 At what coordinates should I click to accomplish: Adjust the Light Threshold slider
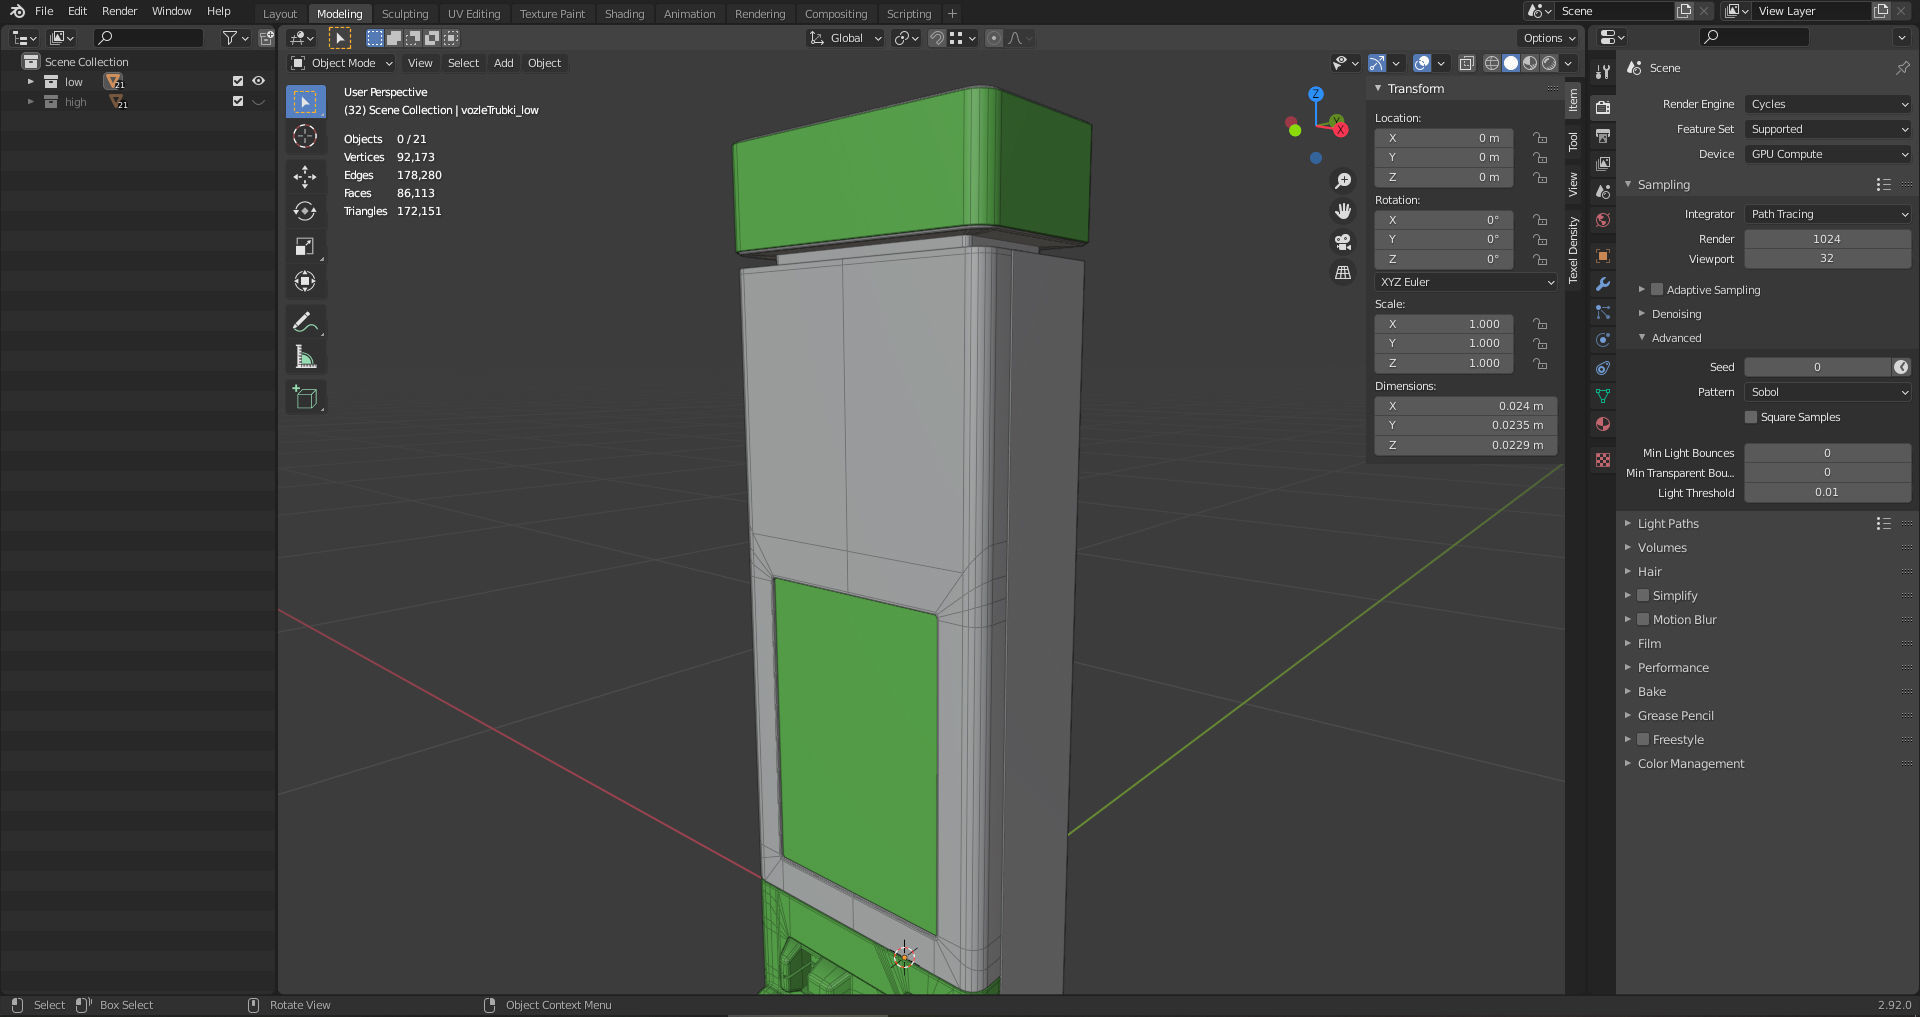click(1828, 492)
